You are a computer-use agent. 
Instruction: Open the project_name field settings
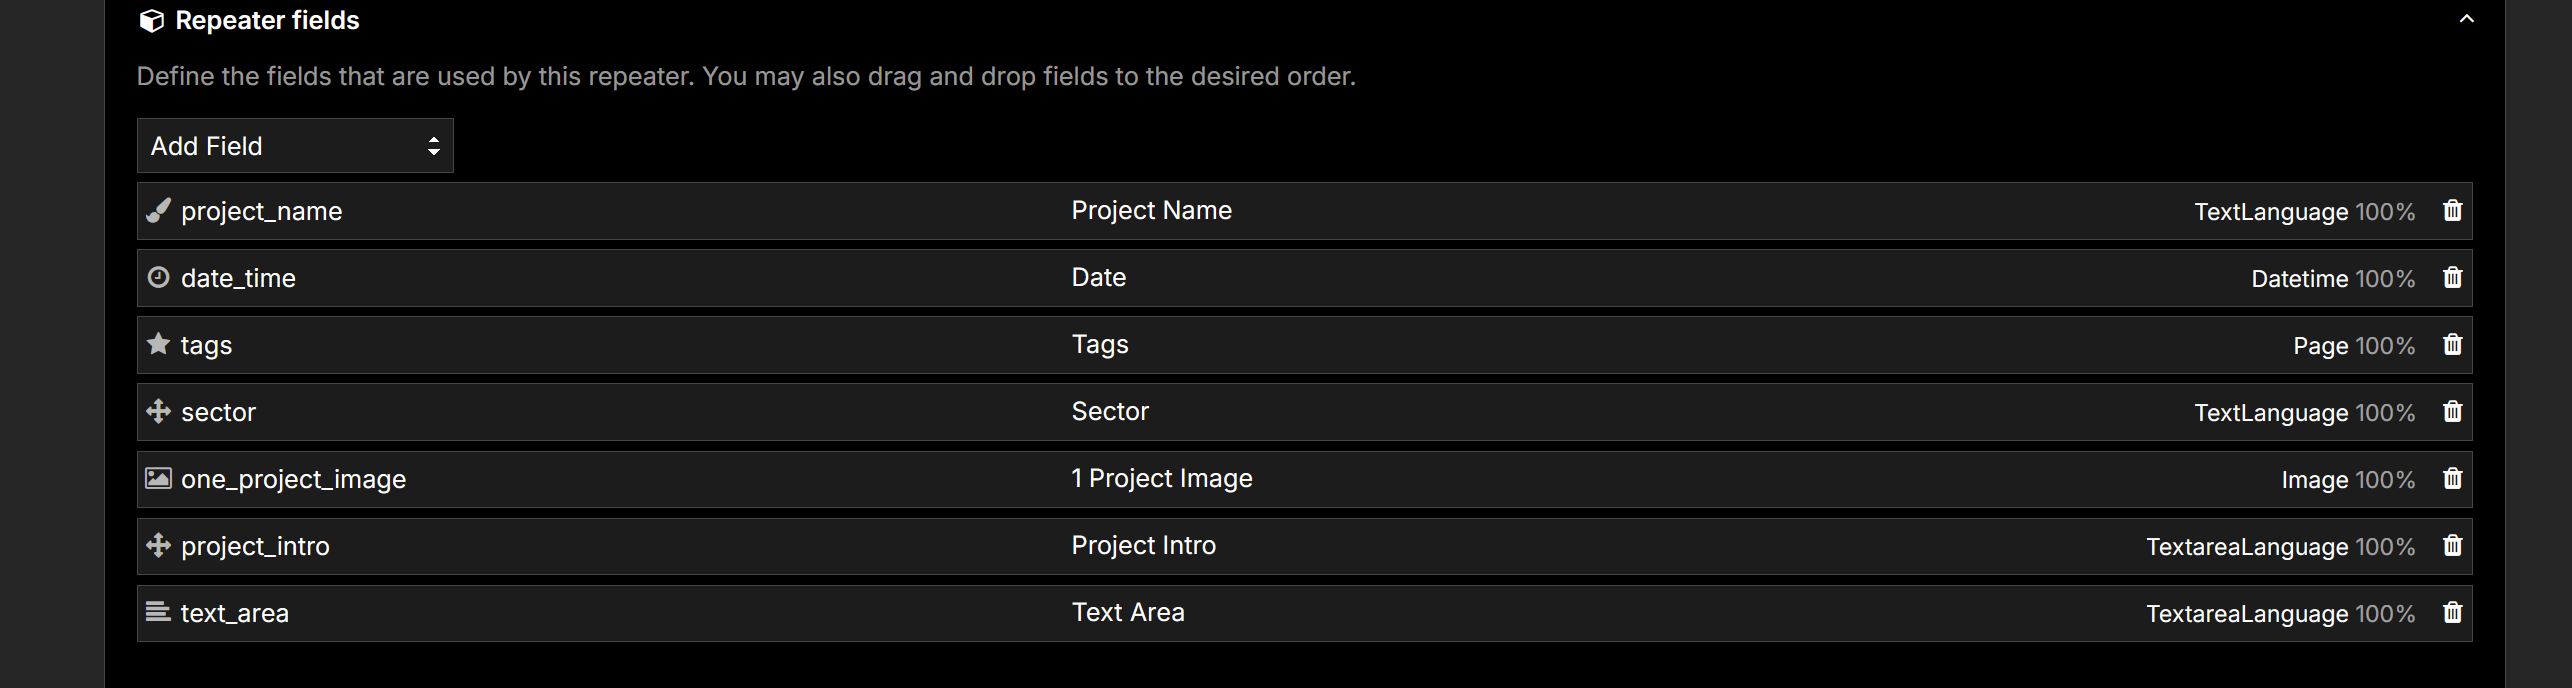click(261, 212)
